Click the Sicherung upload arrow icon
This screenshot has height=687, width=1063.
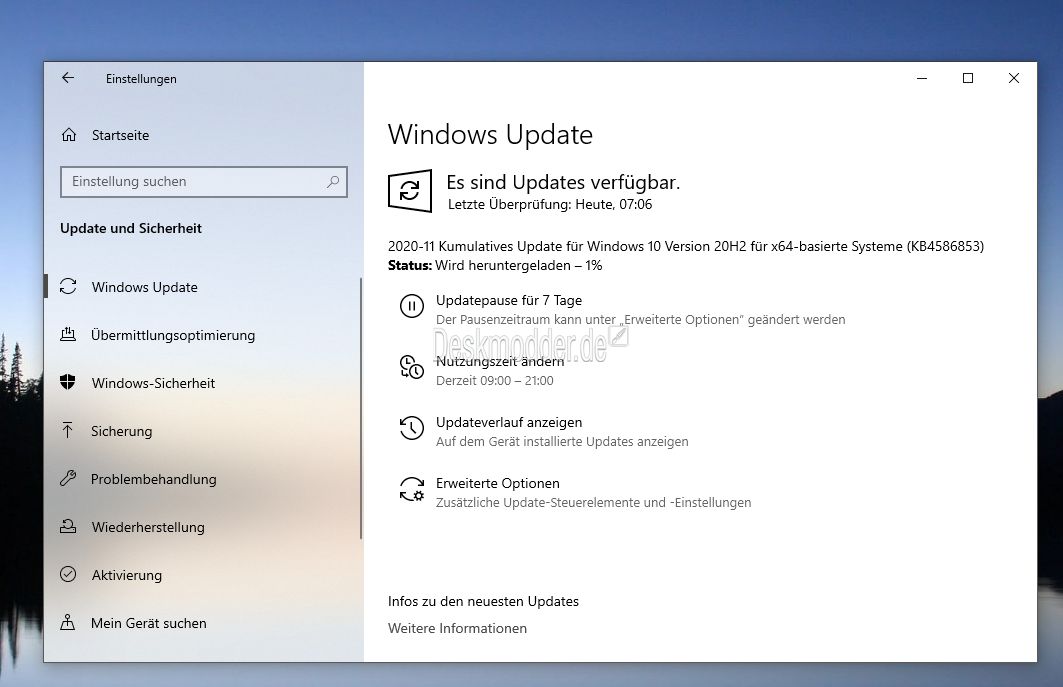[x=68, y=430]
